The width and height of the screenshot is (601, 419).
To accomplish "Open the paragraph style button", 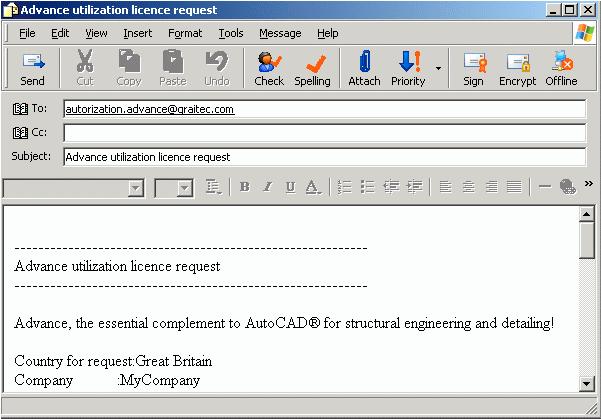I will (x=213, y=187).
